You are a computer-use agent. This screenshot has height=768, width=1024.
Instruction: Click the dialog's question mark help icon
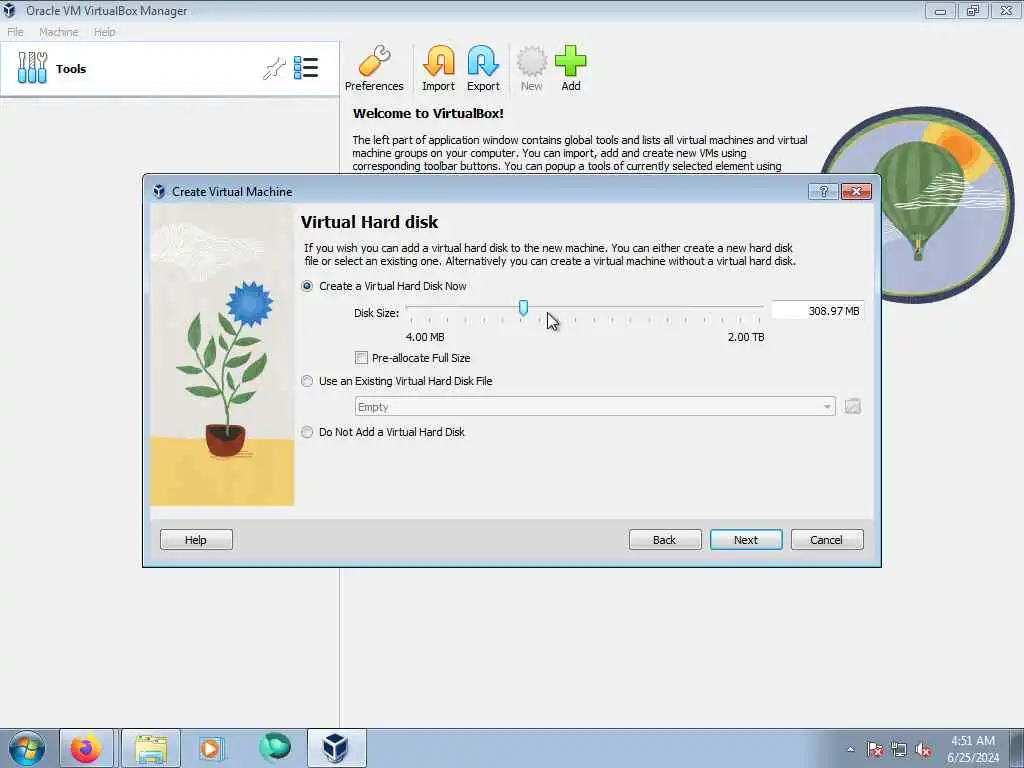click(823, 191)
